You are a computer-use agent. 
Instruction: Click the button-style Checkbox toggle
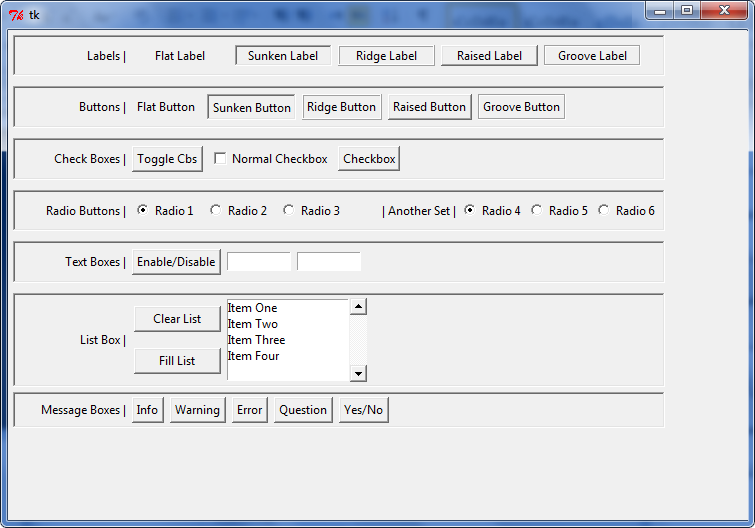(x=369, y=159)
